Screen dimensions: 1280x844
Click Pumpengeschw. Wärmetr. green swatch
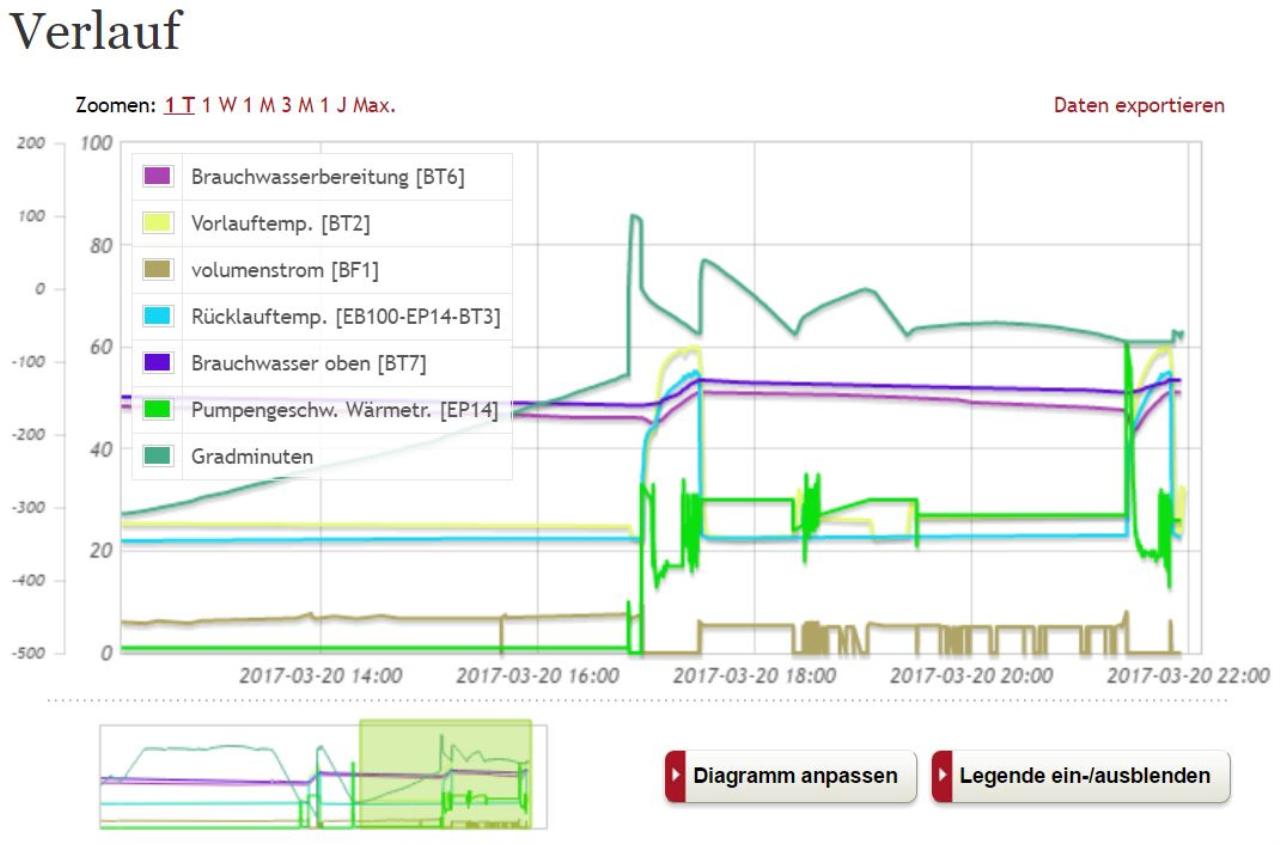(160, 409)
